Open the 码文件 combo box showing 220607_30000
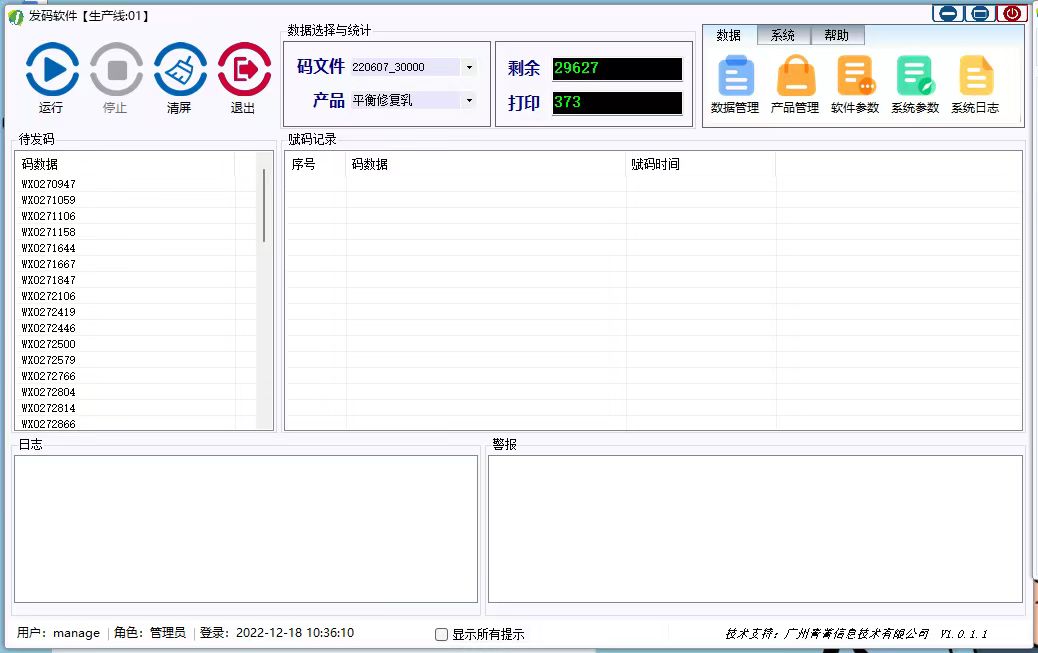This screenshot has width=1038, height=653. pos(404,68)
